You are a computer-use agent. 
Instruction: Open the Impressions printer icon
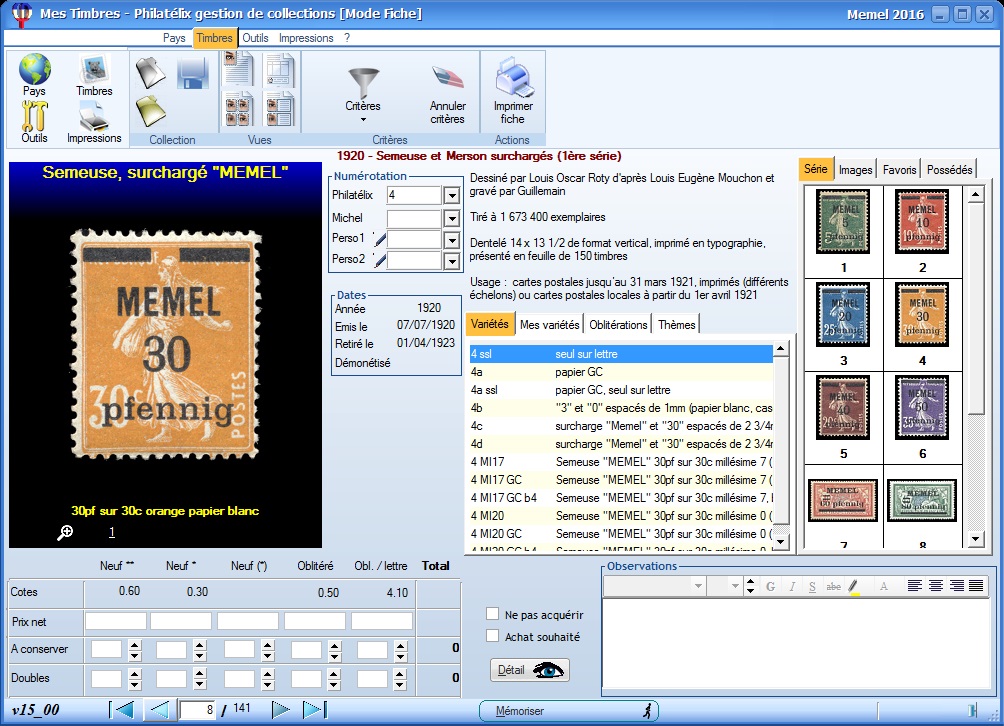[94, 117]
